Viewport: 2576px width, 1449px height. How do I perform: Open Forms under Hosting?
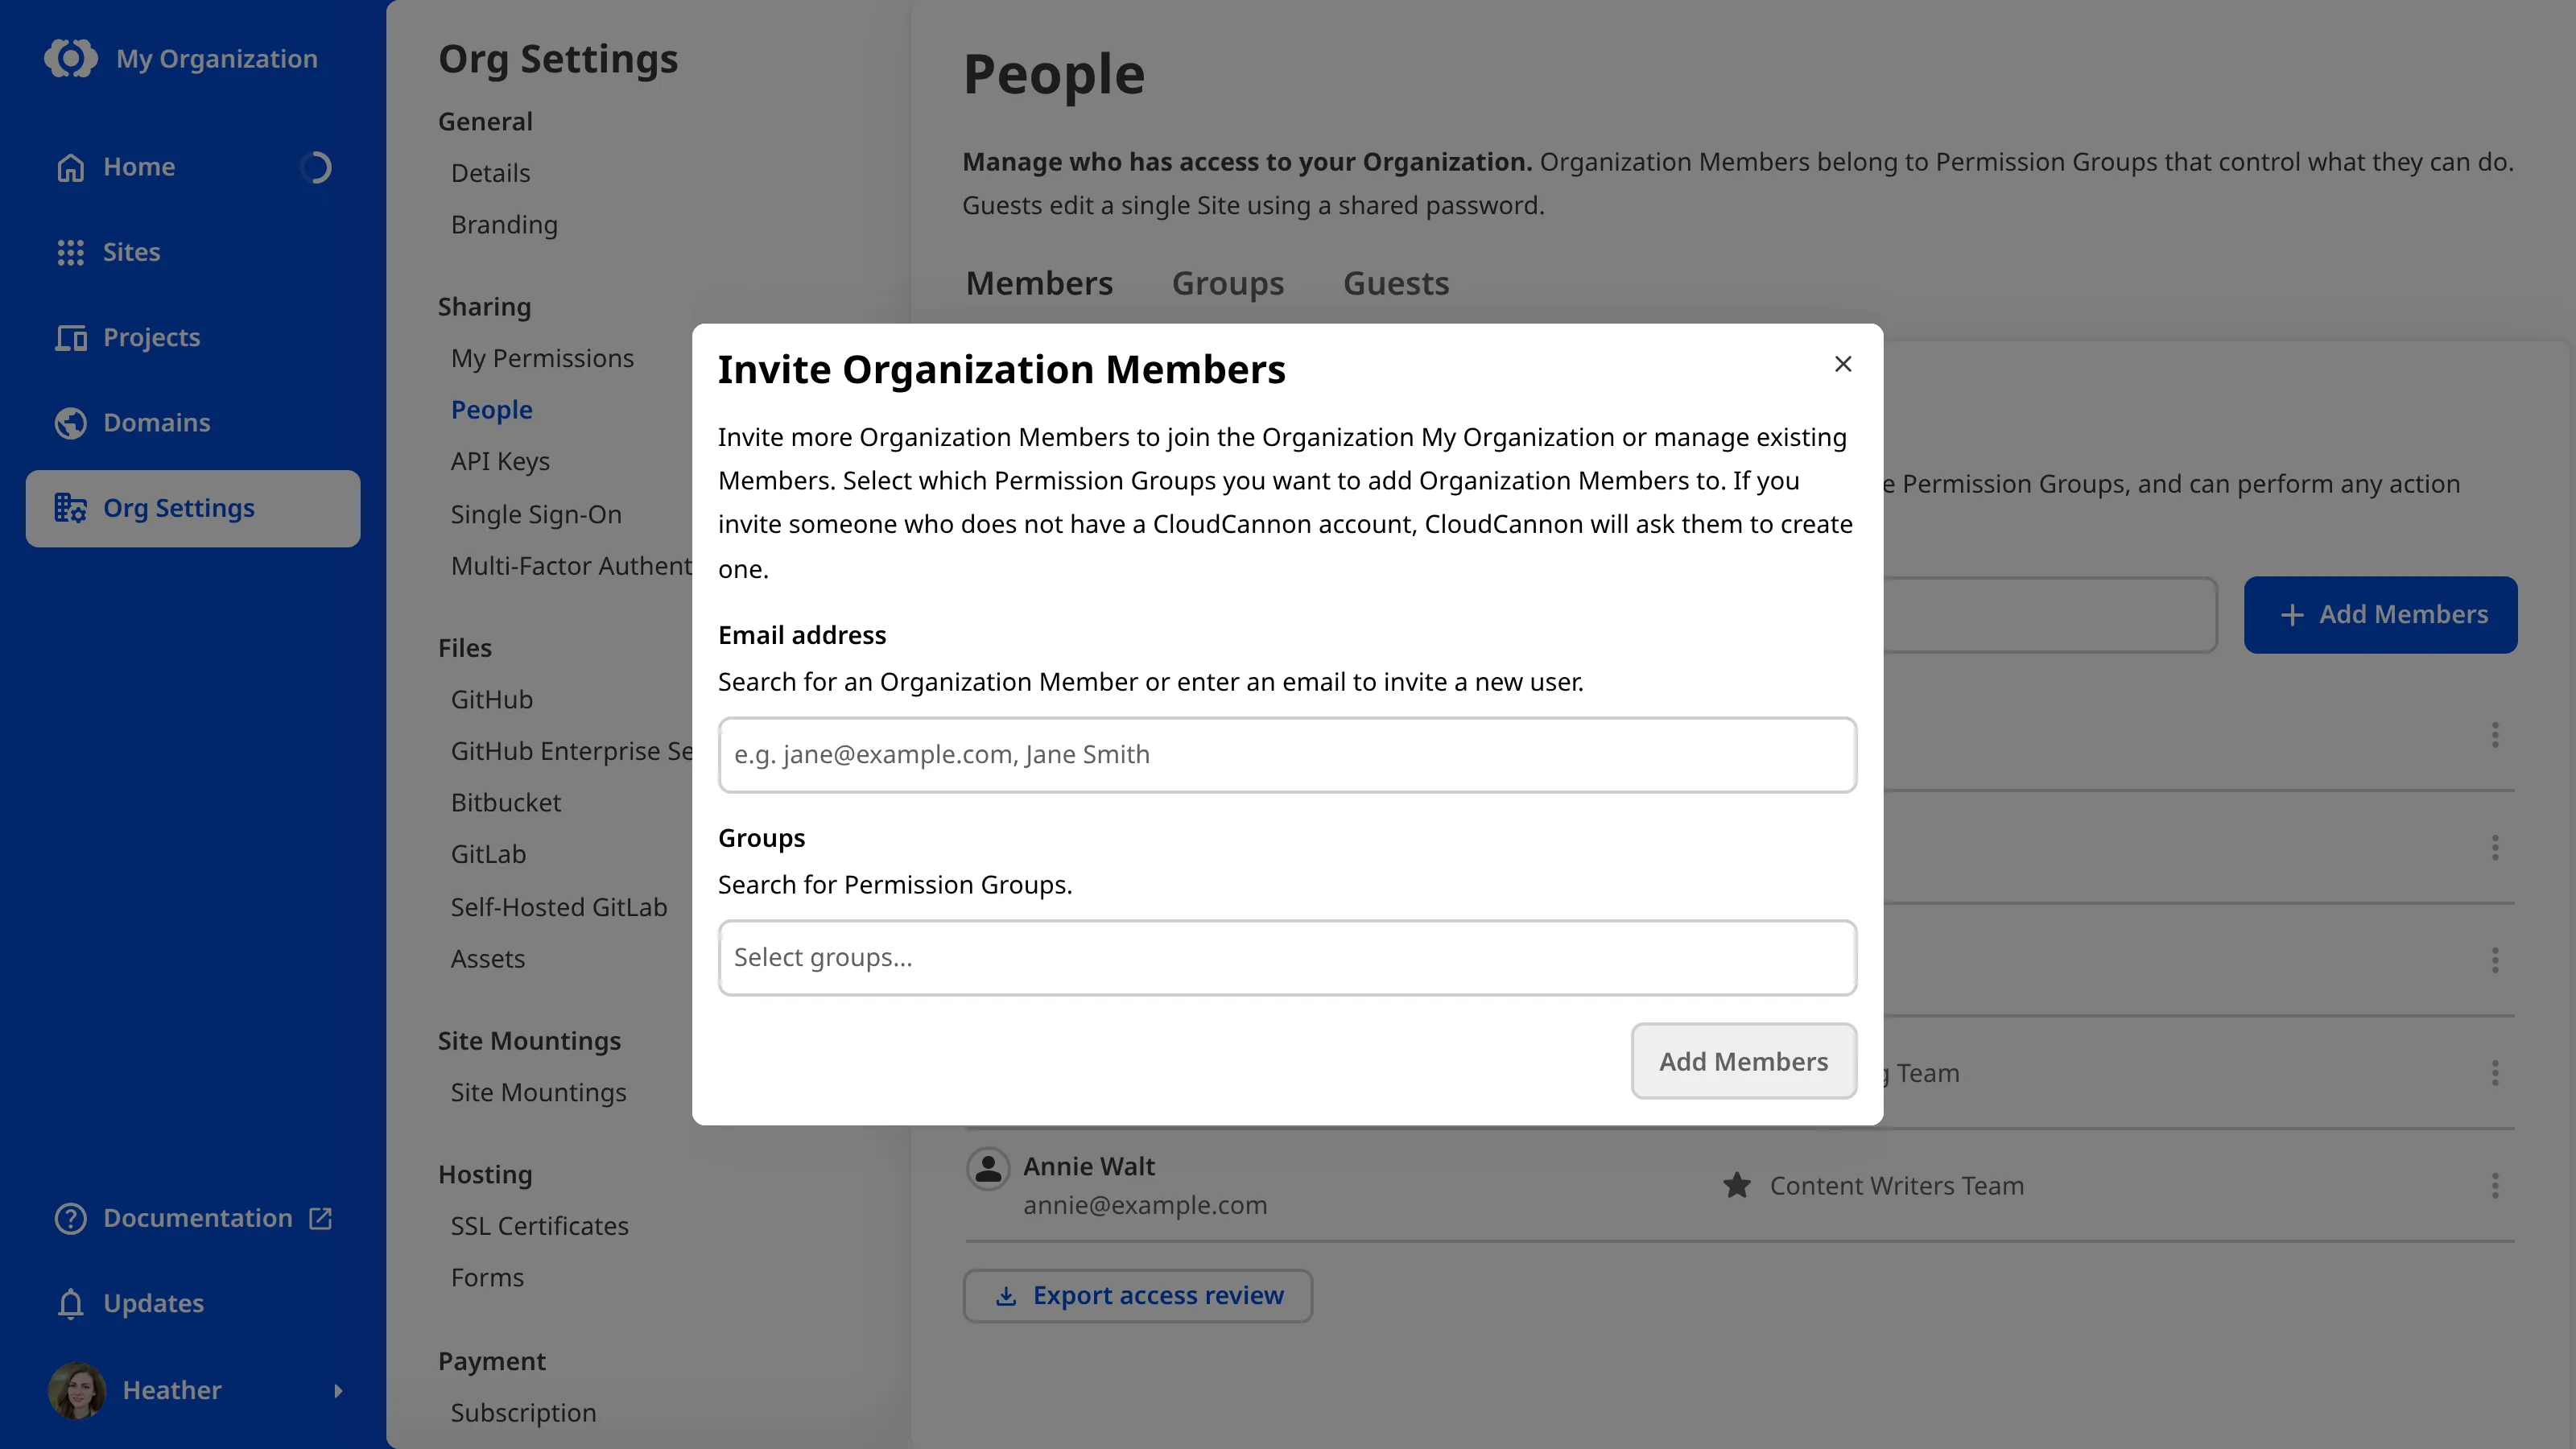coord(487,1278)
